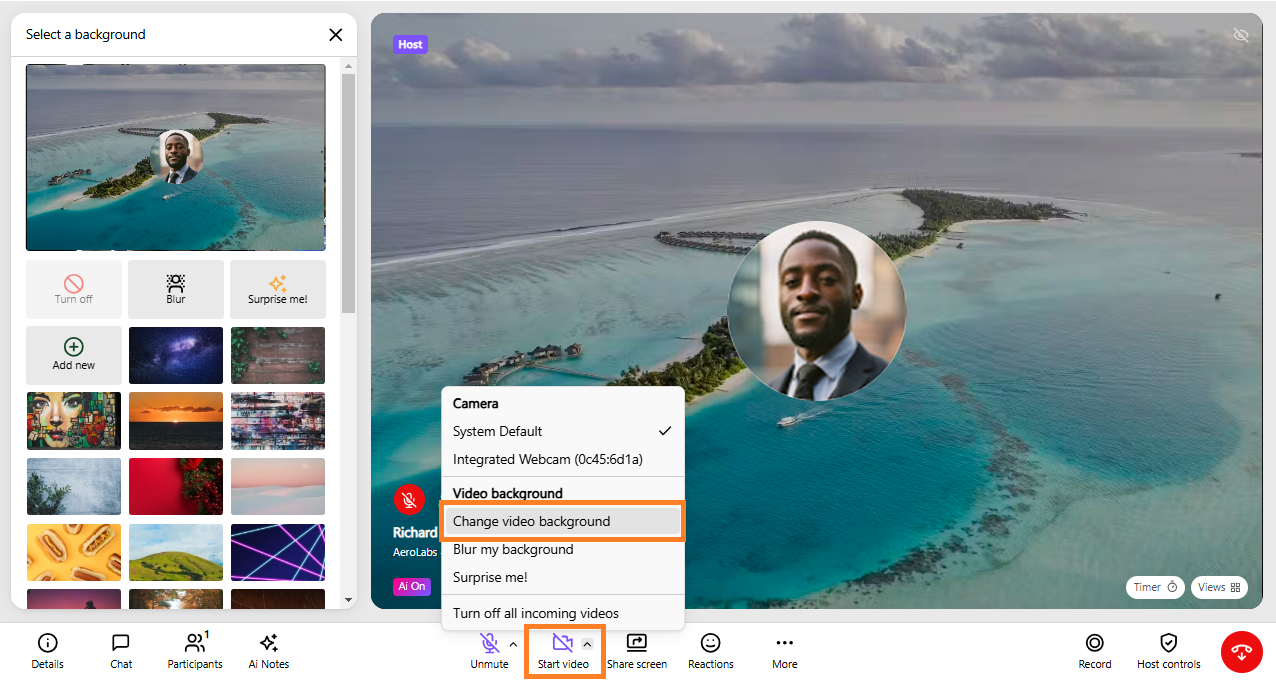Turn off the virtual background
Viewport: 1276px width, 692px height.
(x=74, y=289)
